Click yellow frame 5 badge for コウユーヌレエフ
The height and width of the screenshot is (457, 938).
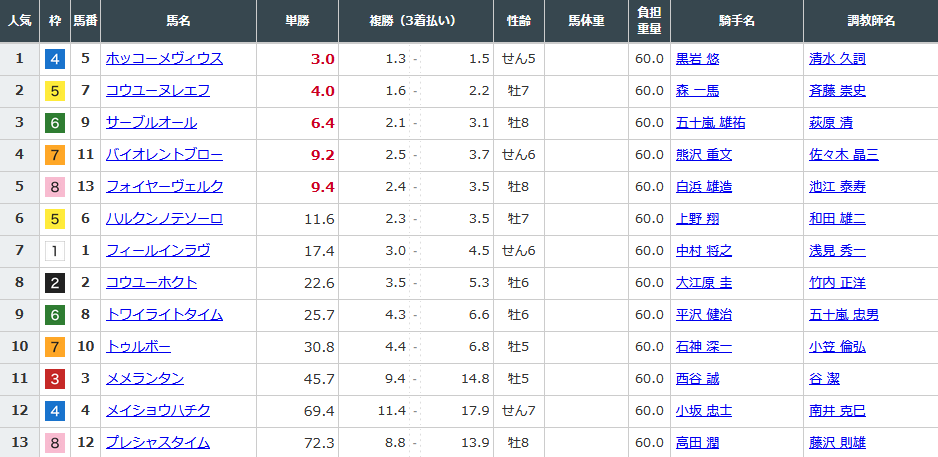click(x=55, y=91)
